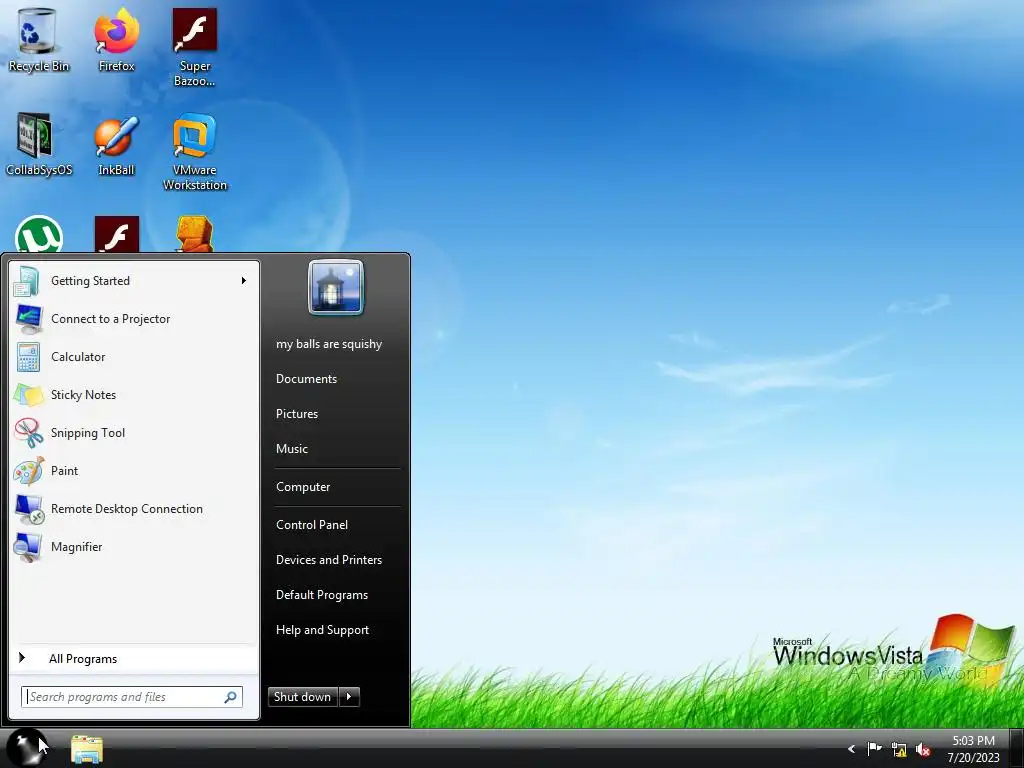Click the Shut down button

pyautogui.click(x=303, y=697)
